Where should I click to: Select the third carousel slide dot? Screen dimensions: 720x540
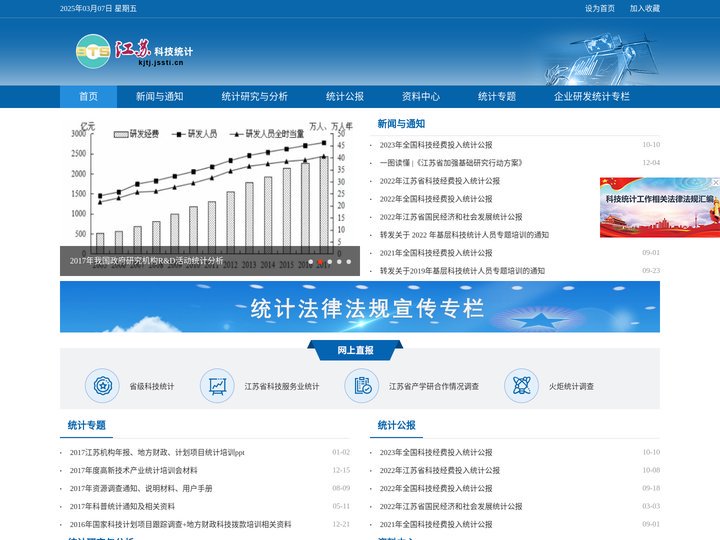[330, 262]
